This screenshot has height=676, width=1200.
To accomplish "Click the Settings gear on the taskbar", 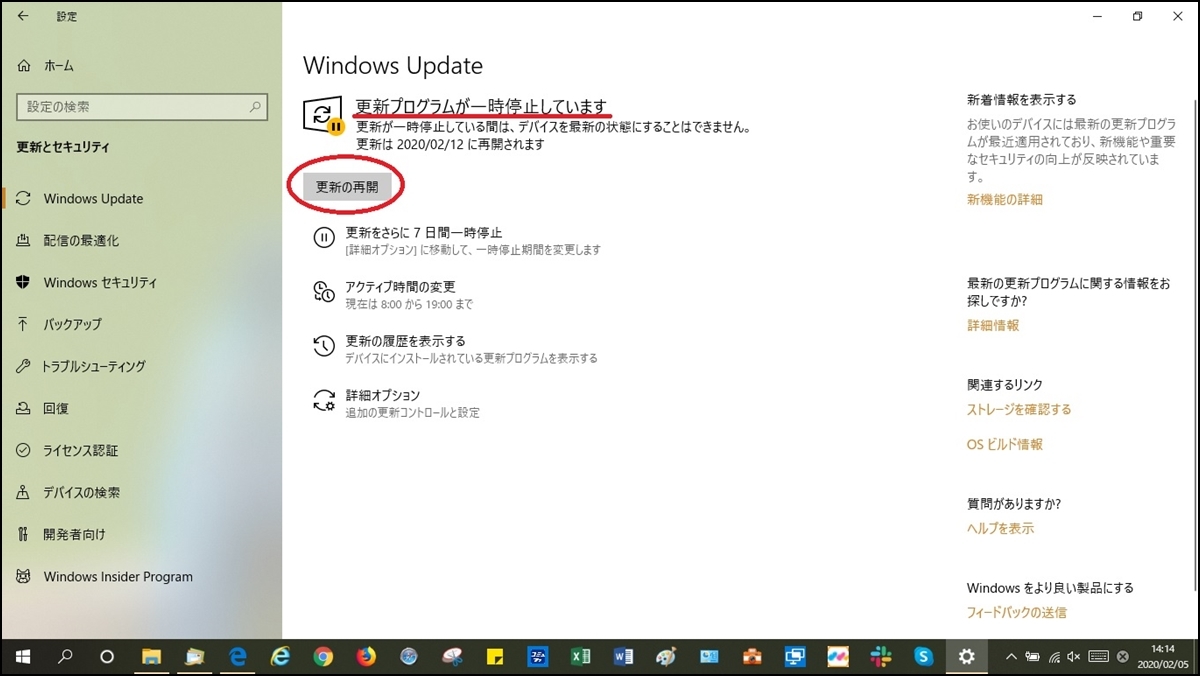I will [966, 657].
